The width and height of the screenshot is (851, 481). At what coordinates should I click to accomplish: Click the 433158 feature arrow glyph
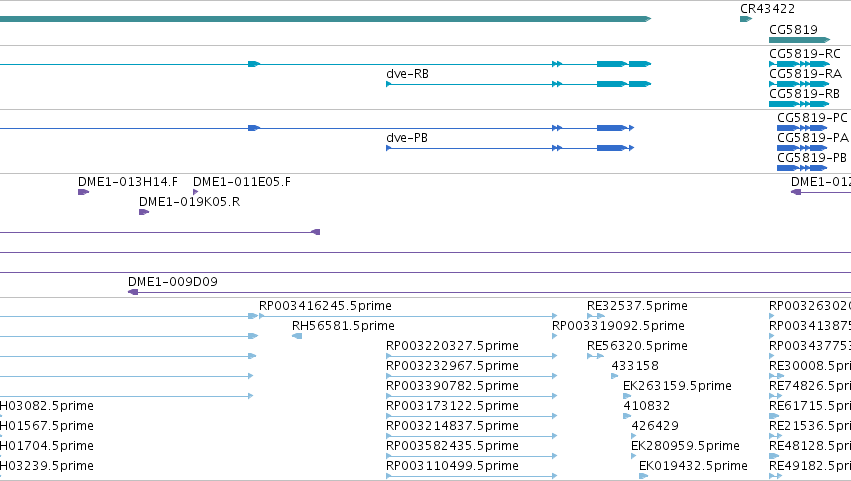pyautogui.click(x=615, y=376)
